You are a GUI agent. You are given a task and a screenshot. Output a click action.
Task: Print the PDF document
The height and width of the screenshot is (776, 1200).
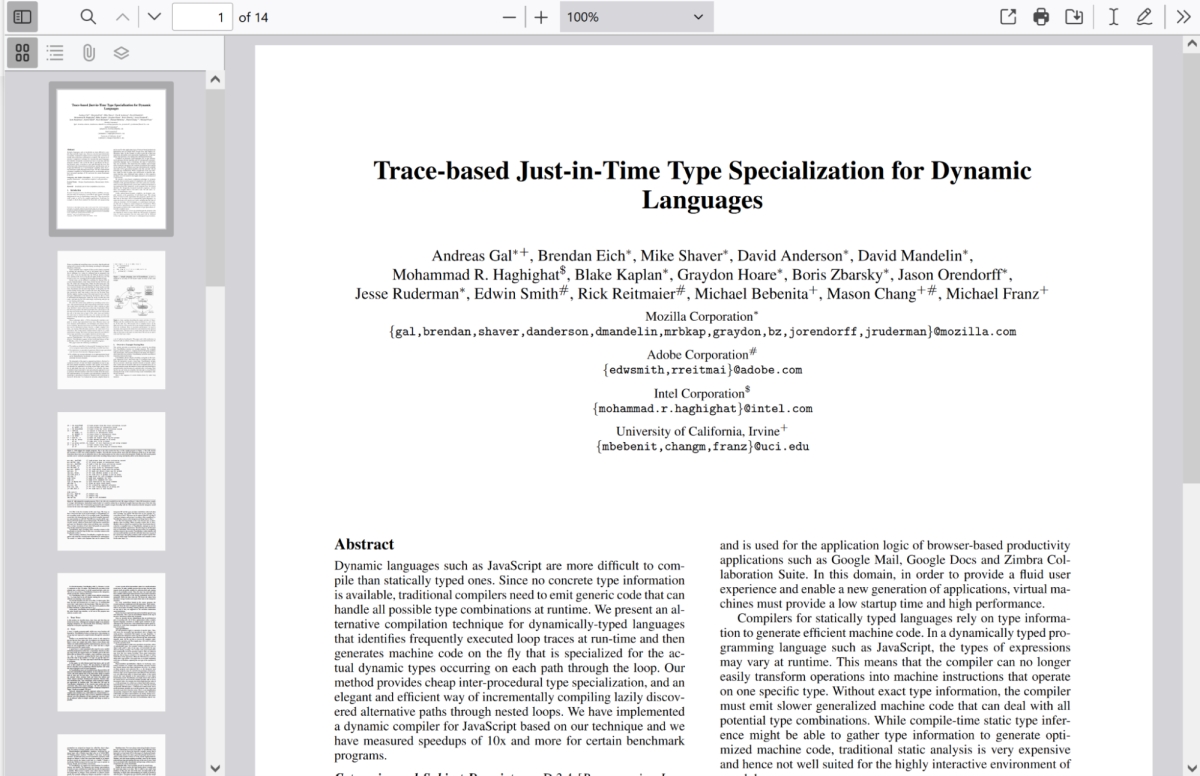(x=1041, y=16)
